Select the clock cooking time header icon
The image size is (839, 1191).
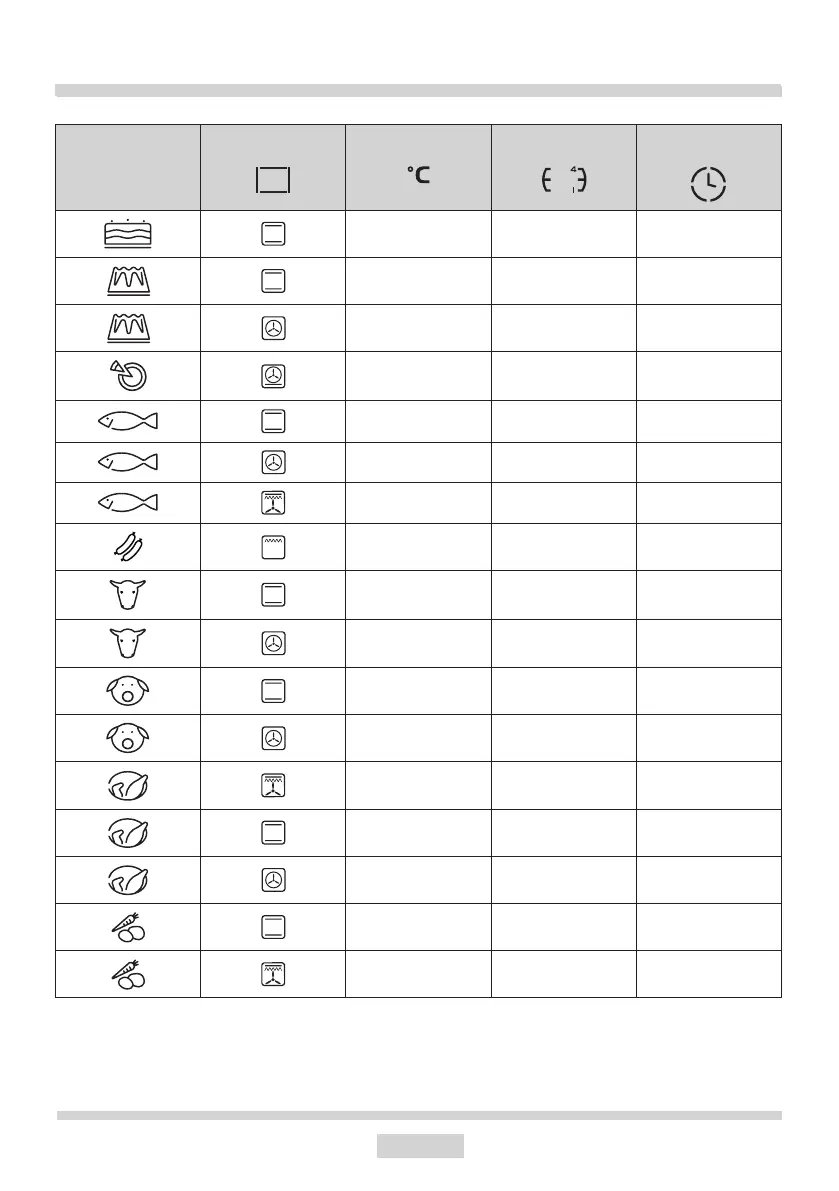708,187
